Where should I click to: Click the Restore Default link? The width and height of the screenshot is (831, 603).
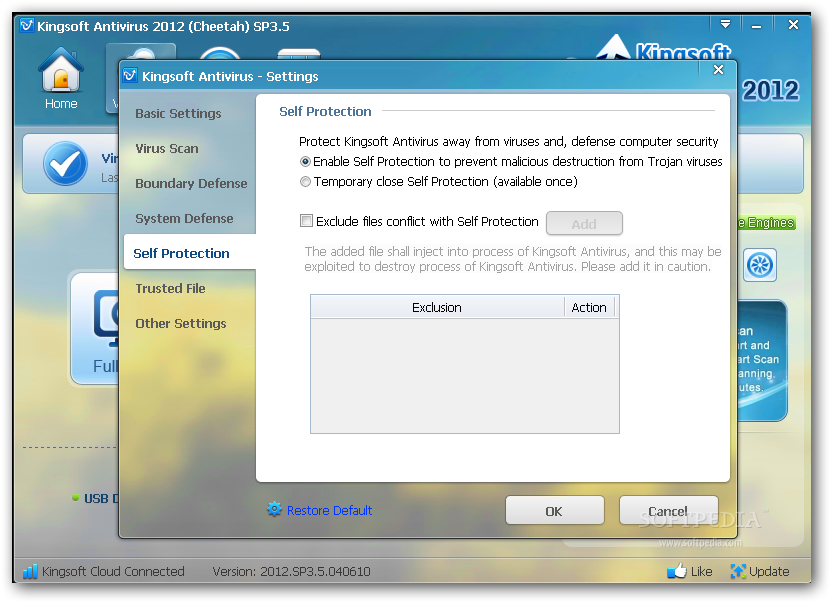coord(329,510)
